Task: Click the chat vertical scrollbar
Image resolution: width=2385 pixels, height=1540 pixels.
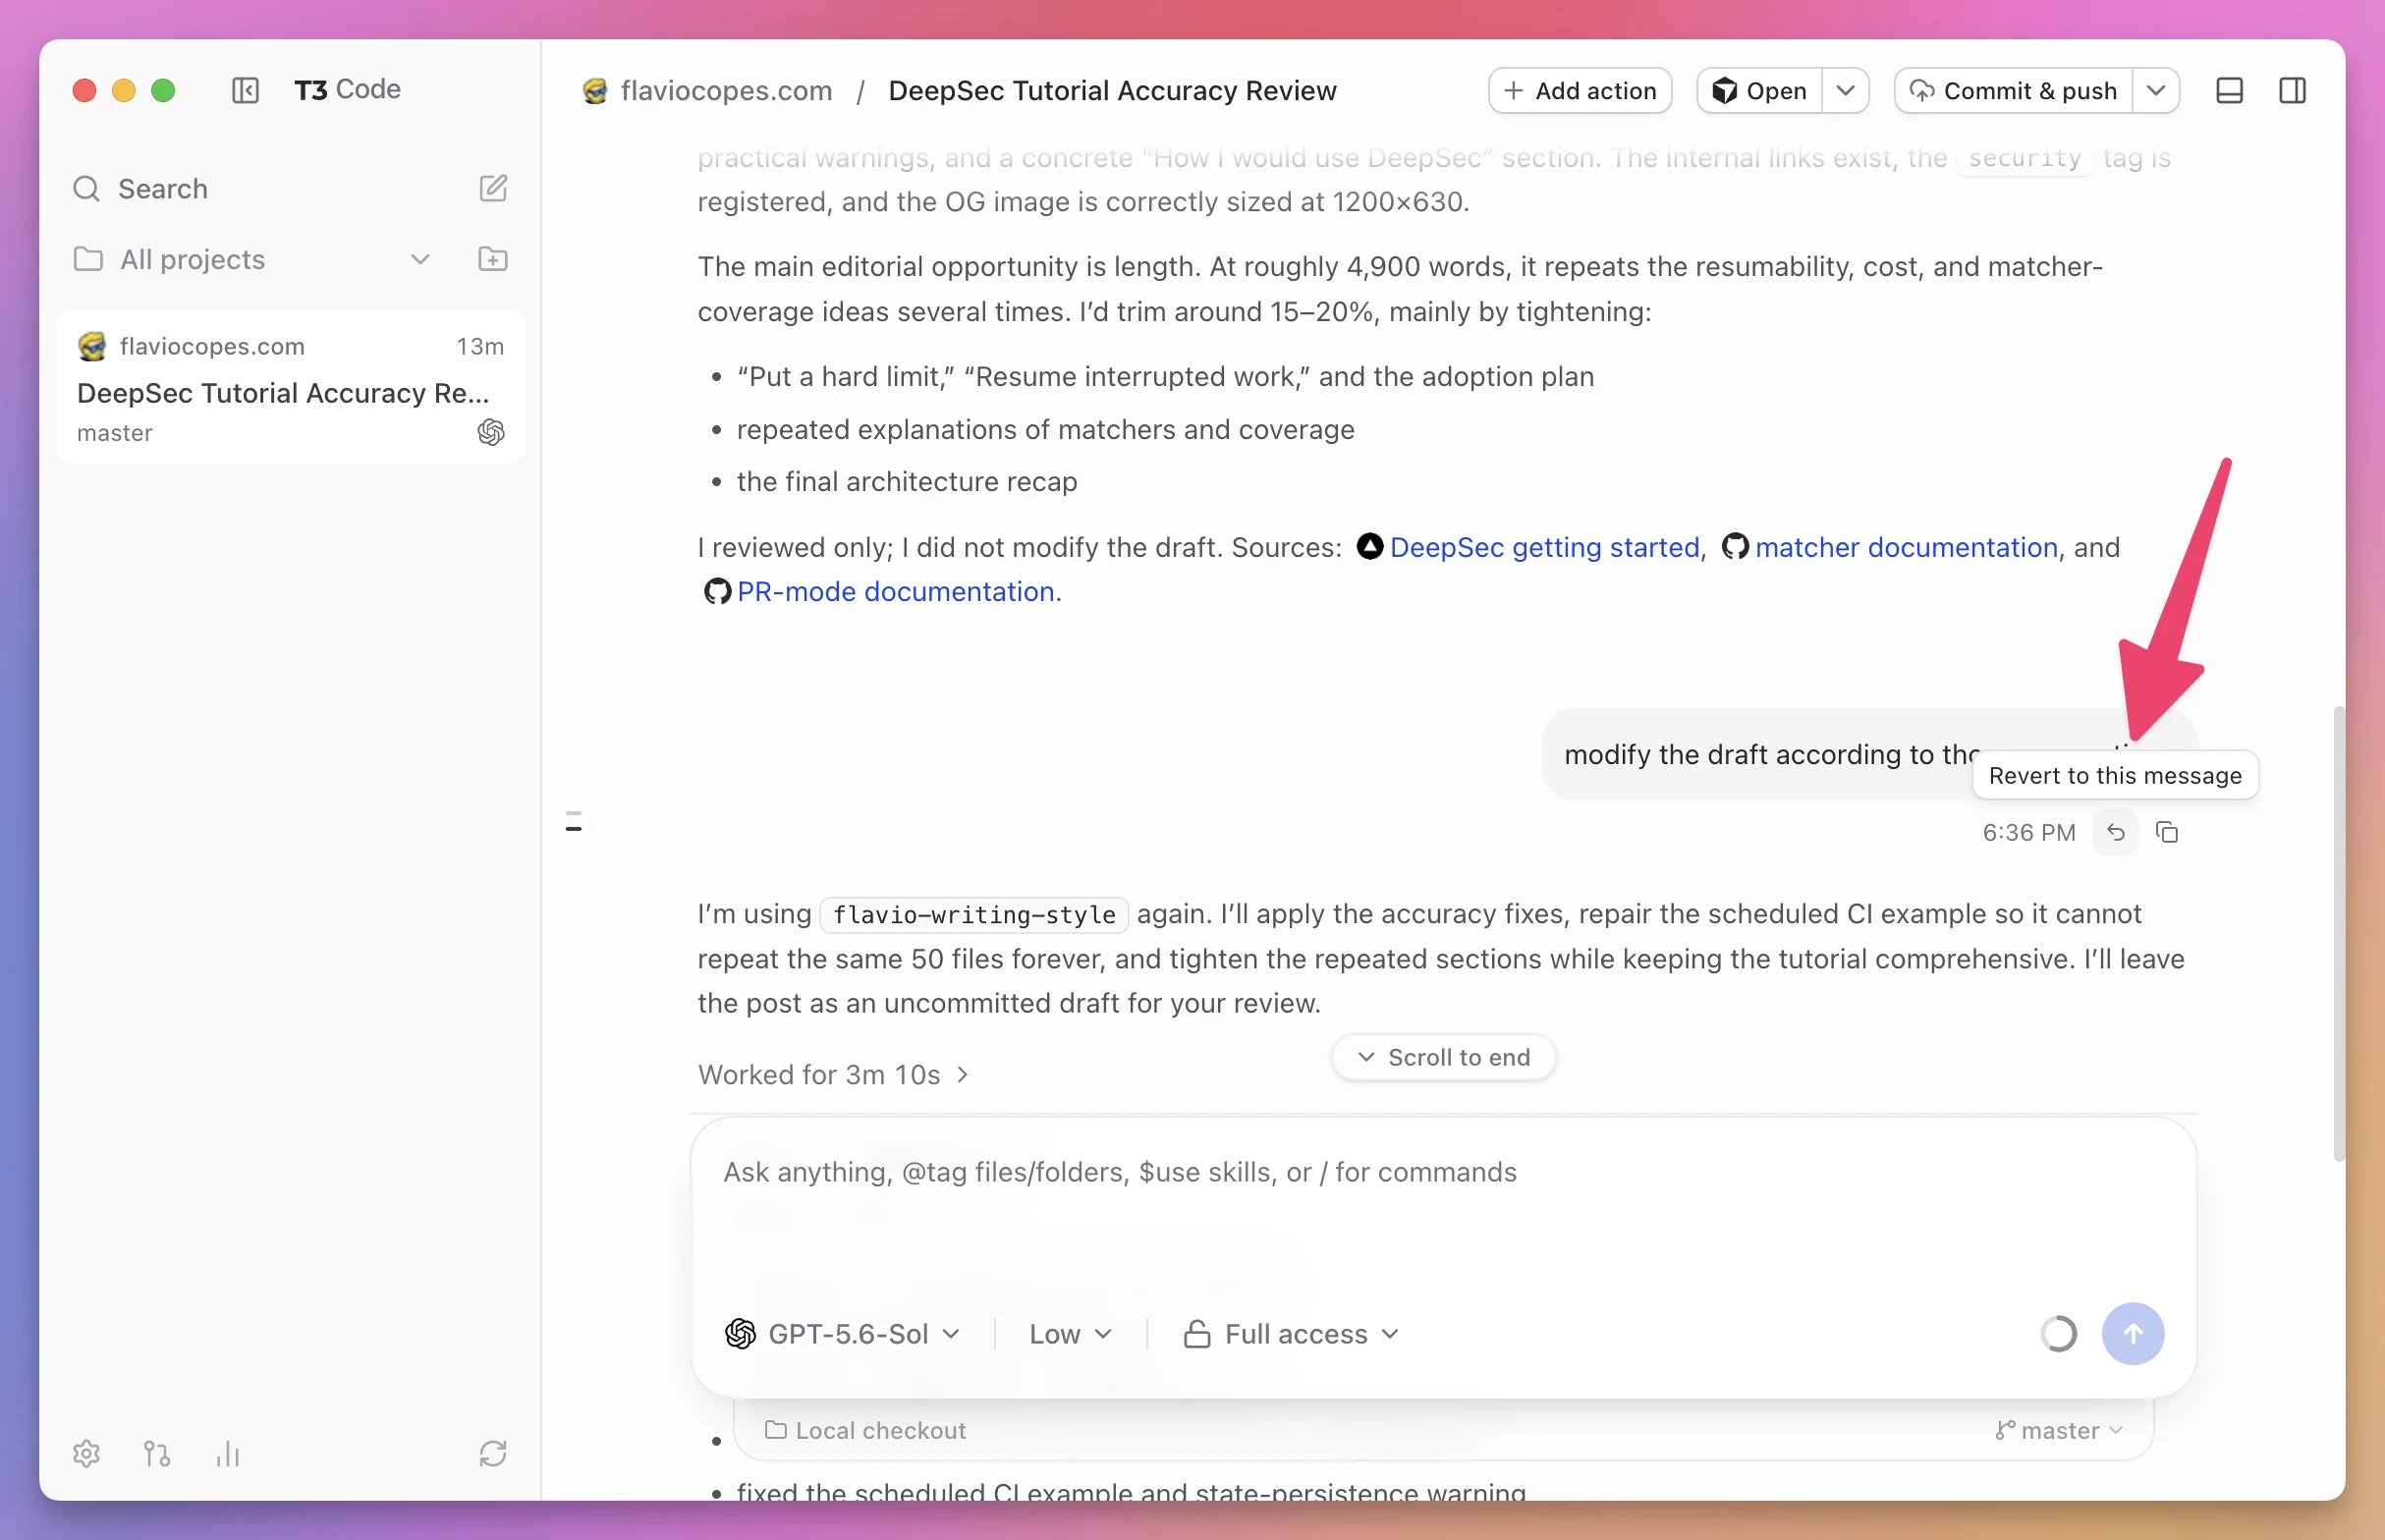Action: pyautogui.click(x=2338, y=933)
